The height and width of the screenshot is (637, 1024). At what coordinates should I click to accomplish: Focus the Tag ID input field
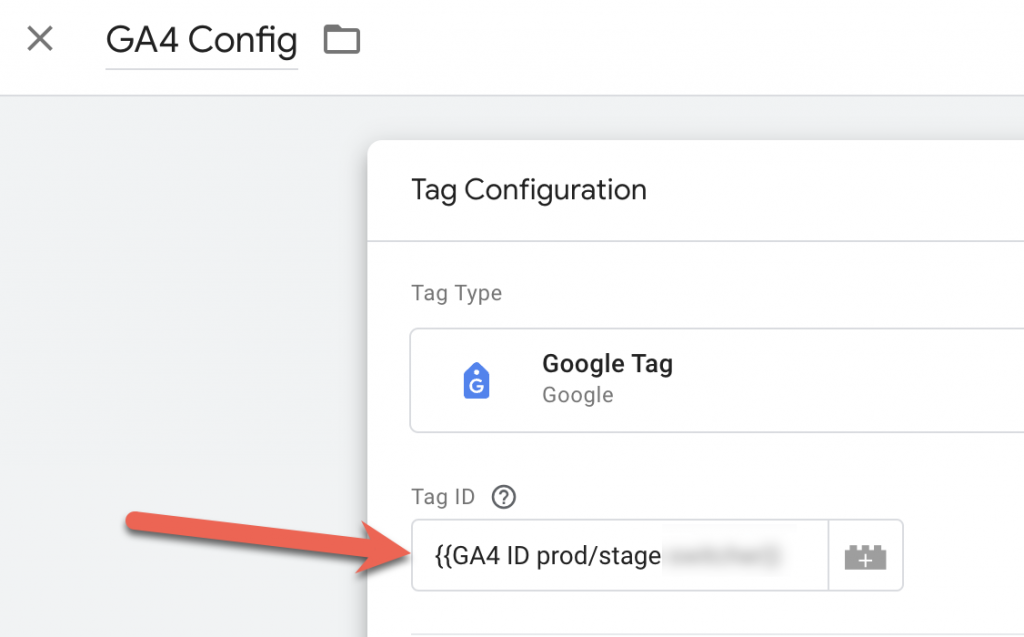point(620,555)
